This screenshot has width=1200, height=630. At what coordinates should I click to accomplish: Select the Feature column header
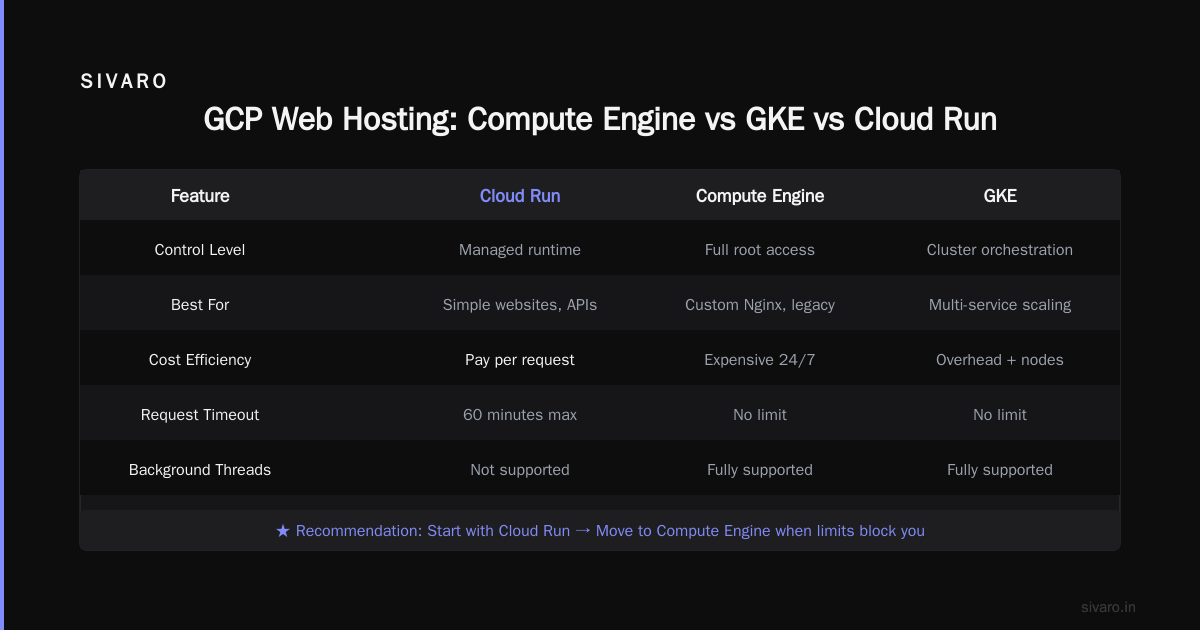(x=200, y=196)
